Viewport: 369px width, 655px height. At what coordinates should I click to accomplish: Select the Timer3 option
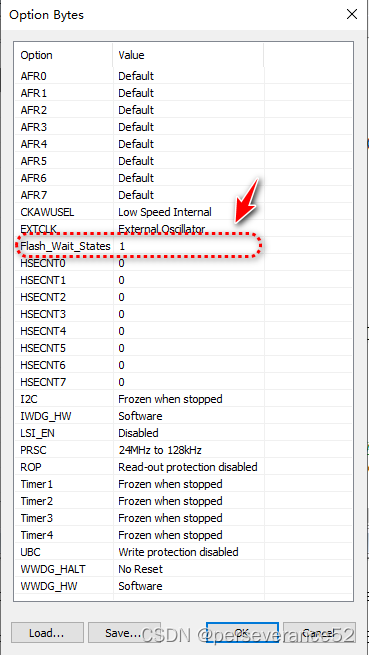(37, 518)
